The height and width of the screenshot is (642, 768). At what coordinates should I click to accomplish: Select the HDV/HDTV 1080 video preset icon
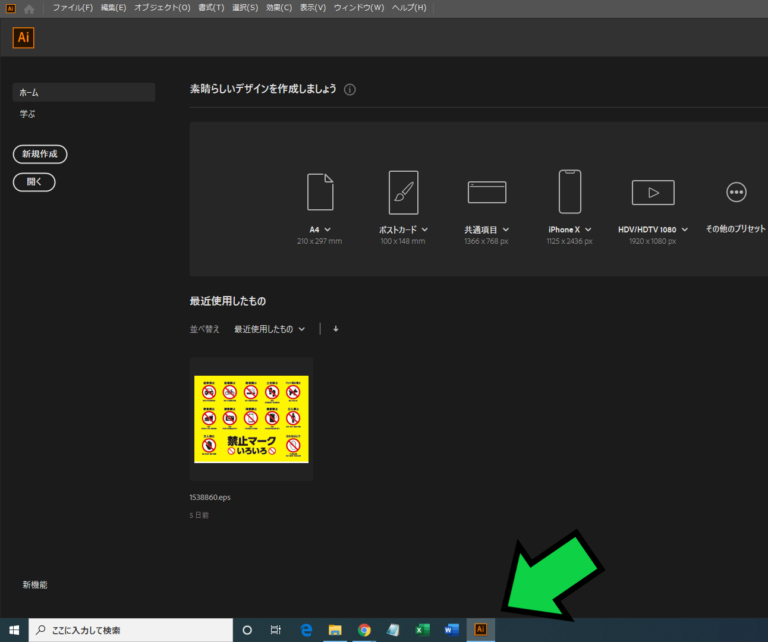click(x=653, y=192)
